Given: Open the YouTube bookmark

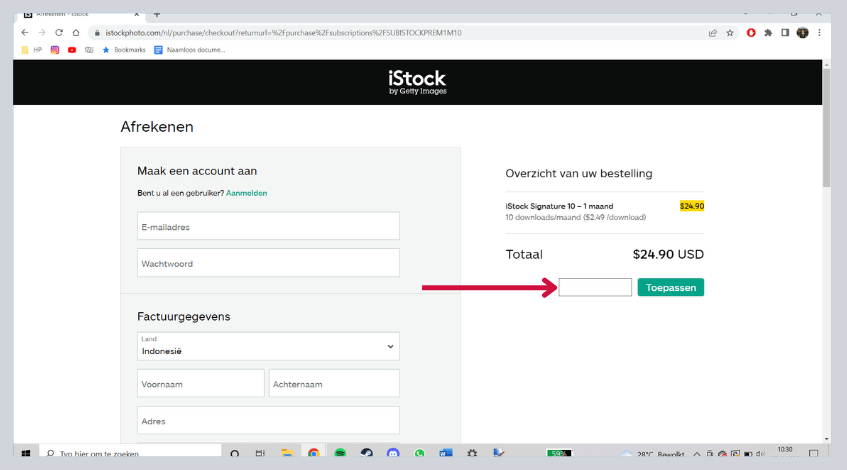Looking at the screenshot, I should pyautogui.click(x=72, y=50).
